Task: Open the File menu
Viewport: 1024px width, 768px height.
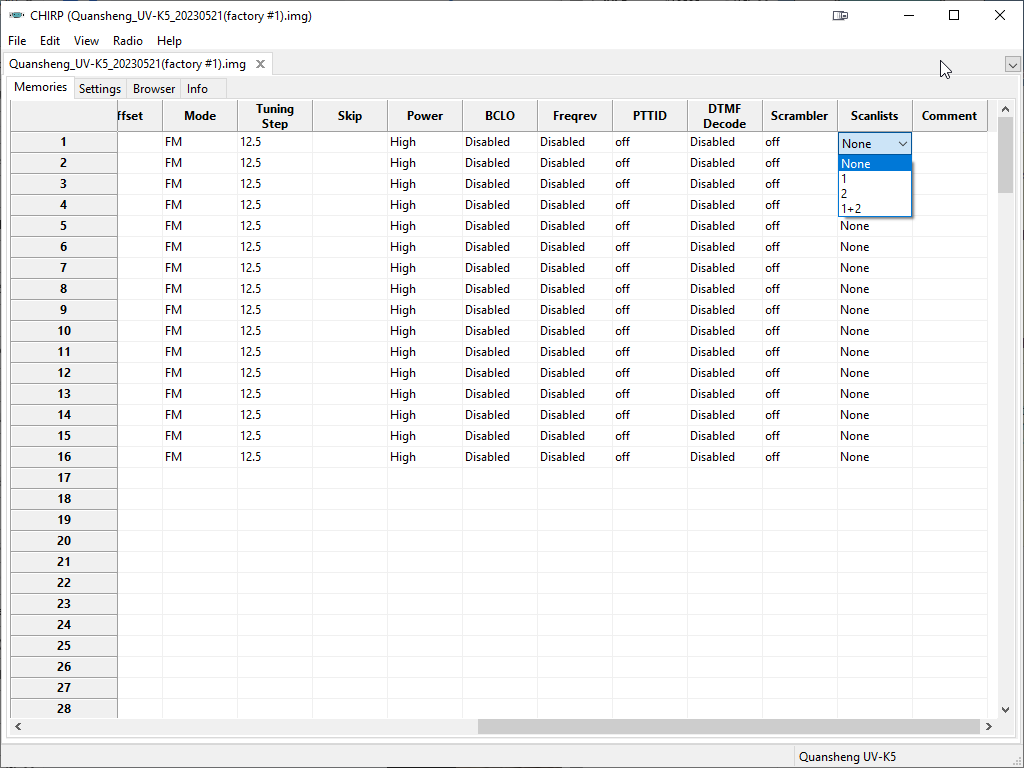Action: 17,40
